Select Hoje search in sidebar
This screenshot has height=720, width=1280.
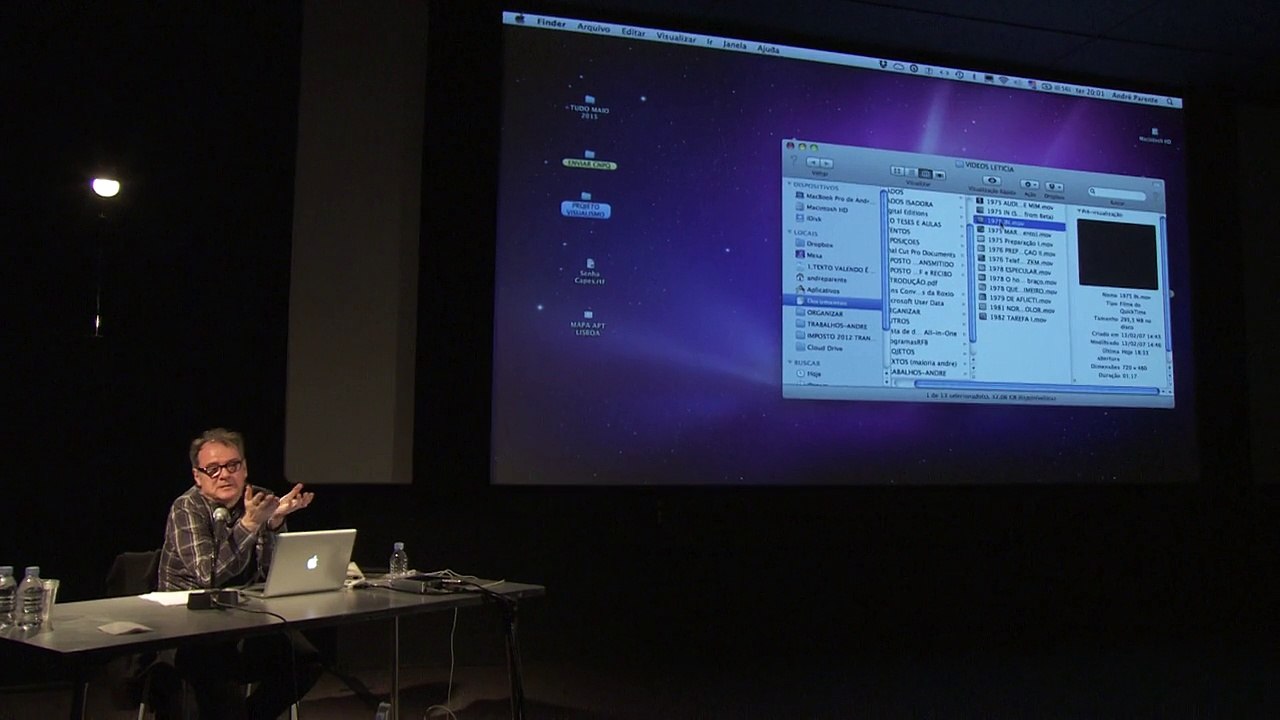808,373
